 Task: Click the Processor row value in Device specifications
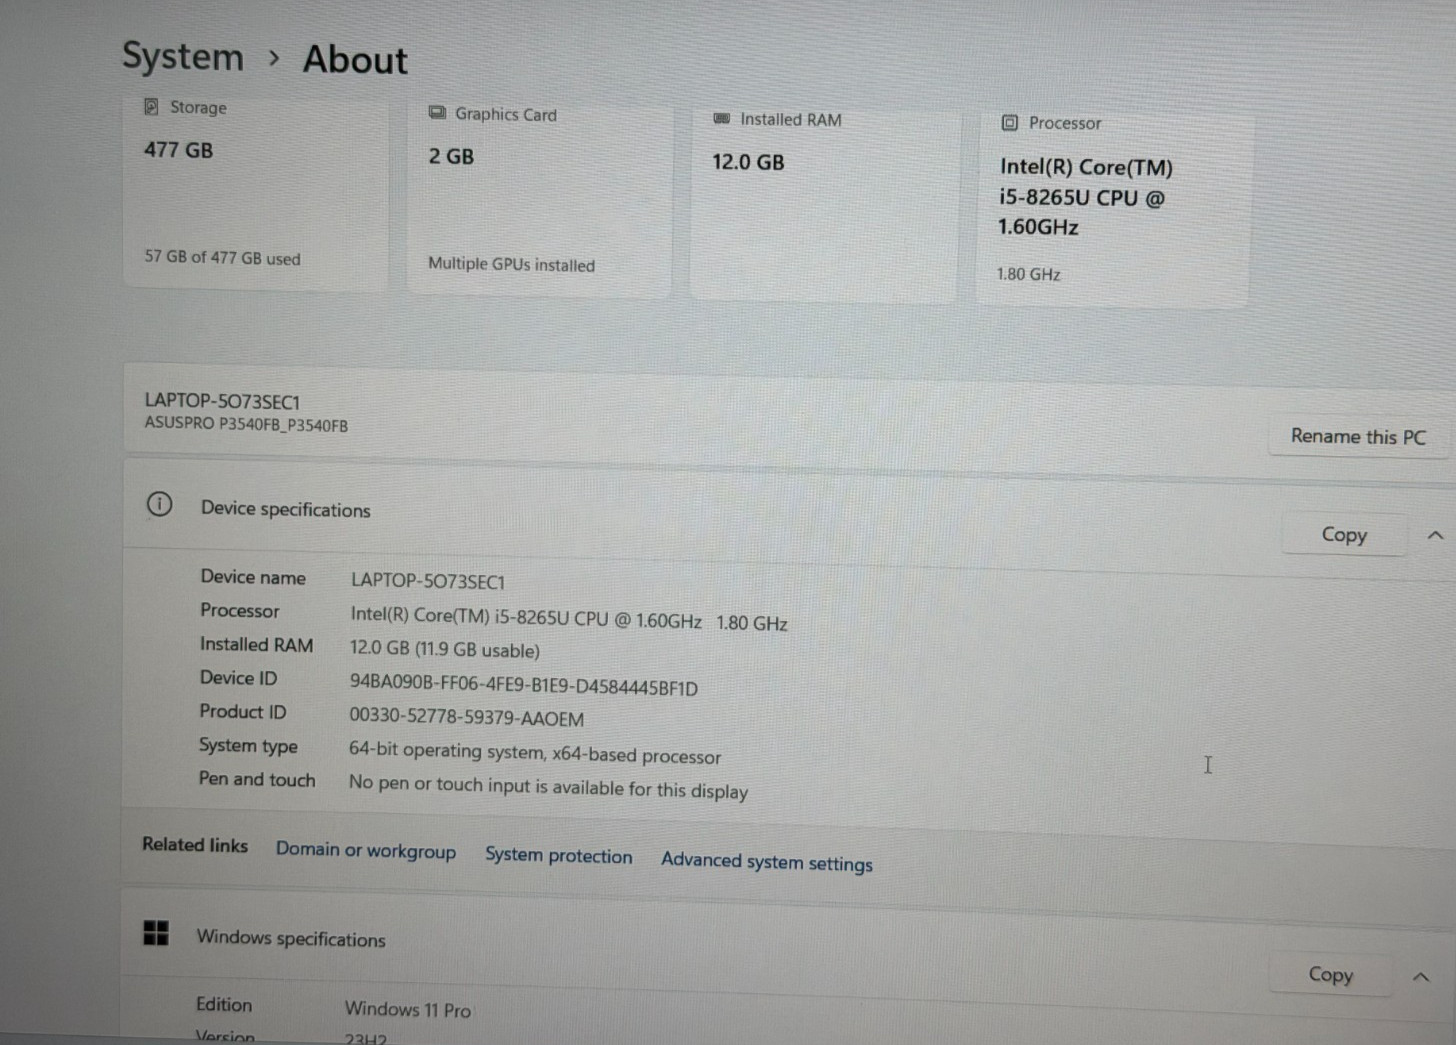click(569, 619)
